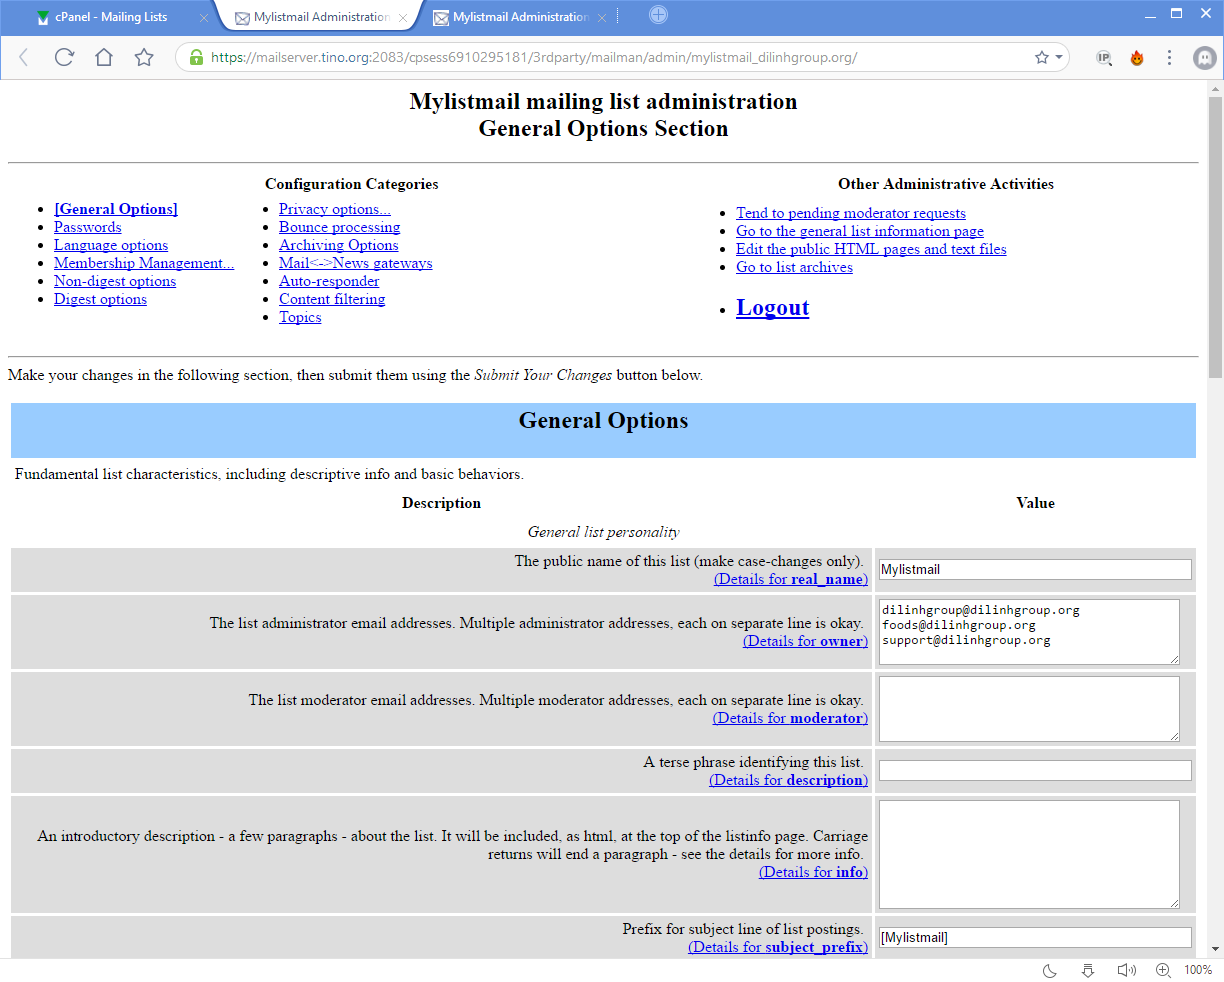Click the star icon beside the home button

[144, 57]
